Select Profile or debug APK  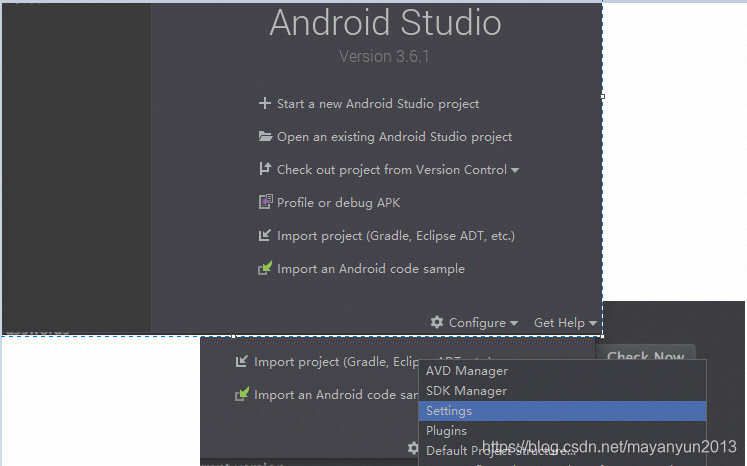[x=338, y=203]
